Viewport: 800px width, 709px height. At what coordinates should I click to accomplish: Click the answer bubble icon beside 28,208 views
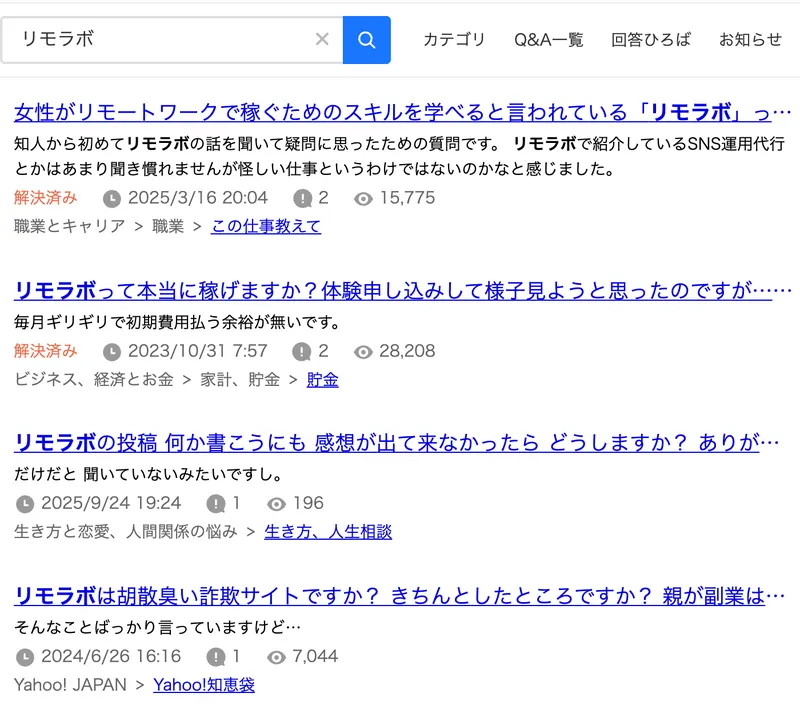click(302, 351)
